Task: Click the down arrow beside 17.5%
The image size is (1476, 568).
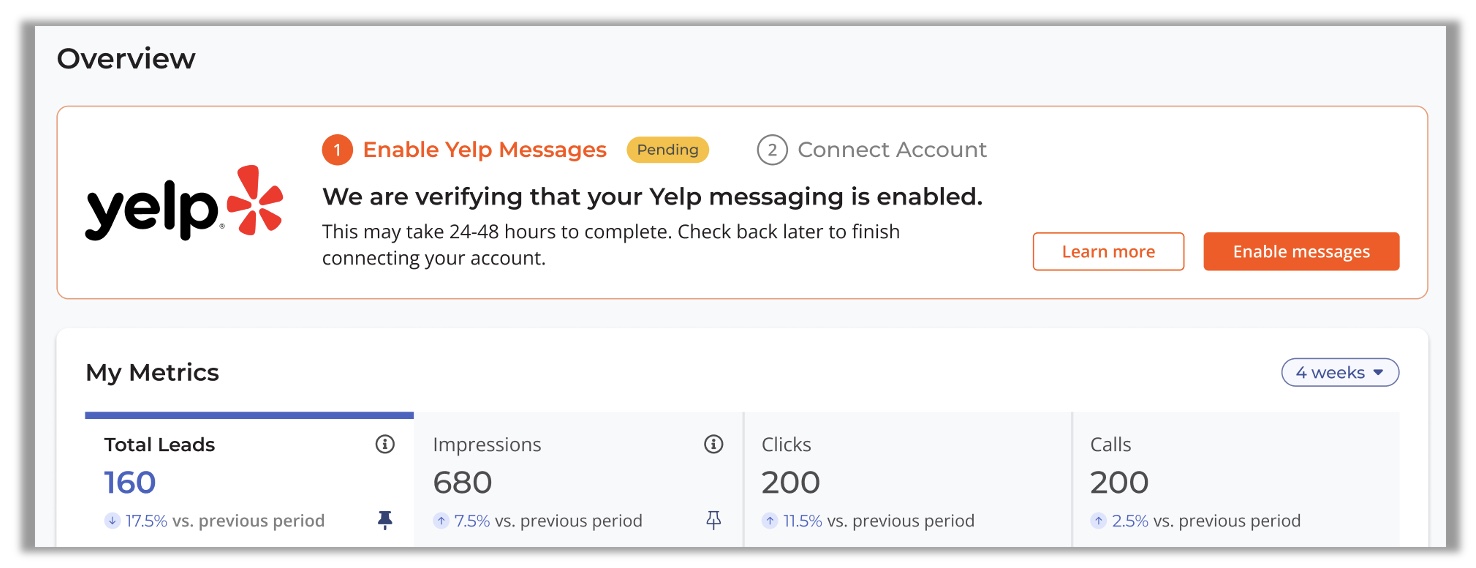Action: coord(112,521)
